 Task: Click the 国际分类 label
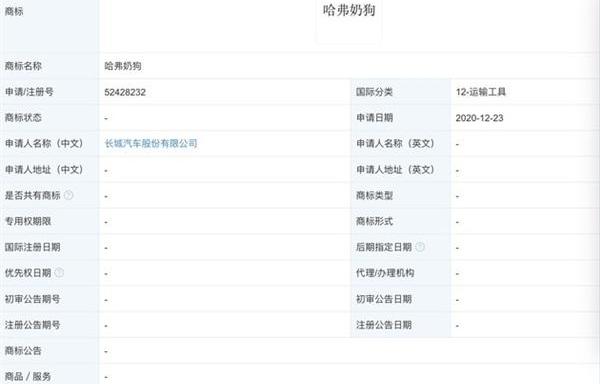(x=374, y=92)
